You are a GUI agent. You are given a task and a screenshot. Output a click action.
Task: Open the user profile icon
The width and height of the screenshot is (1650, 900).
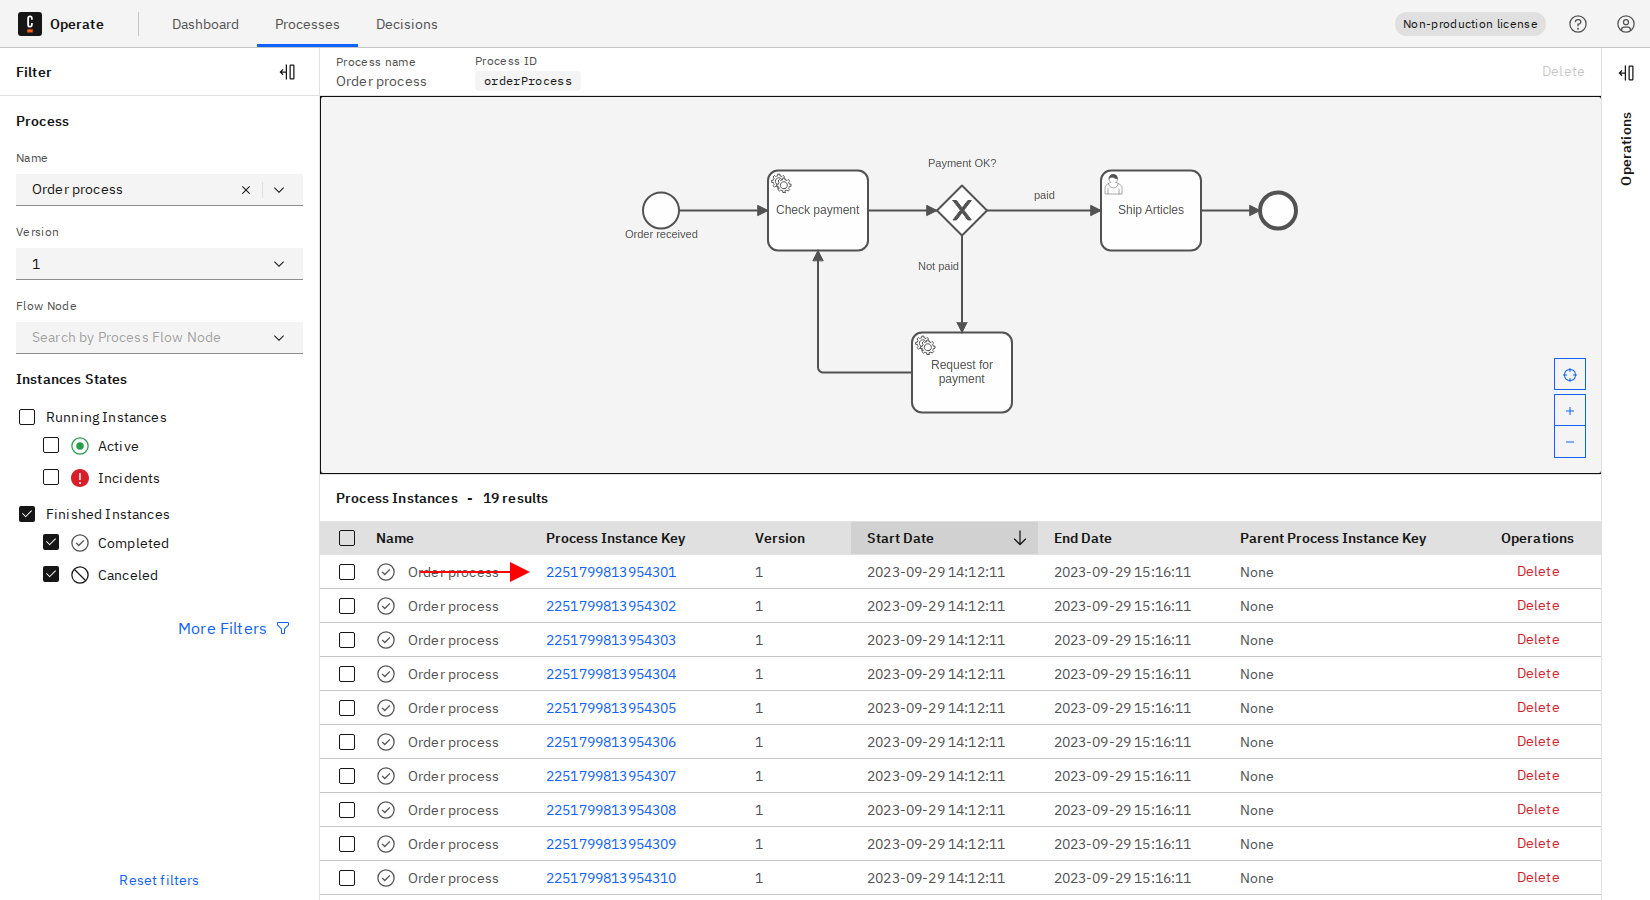point(1625,23)
